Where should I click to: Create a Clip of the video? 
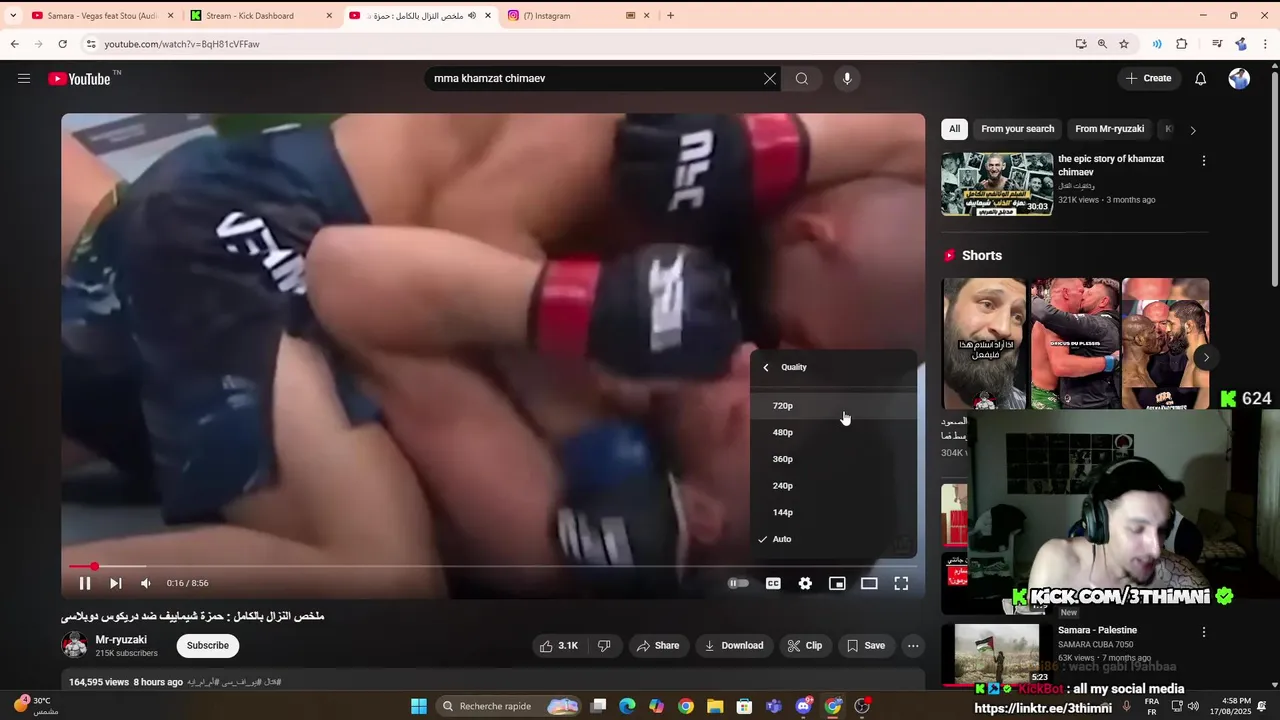click(x=804, y=646)
